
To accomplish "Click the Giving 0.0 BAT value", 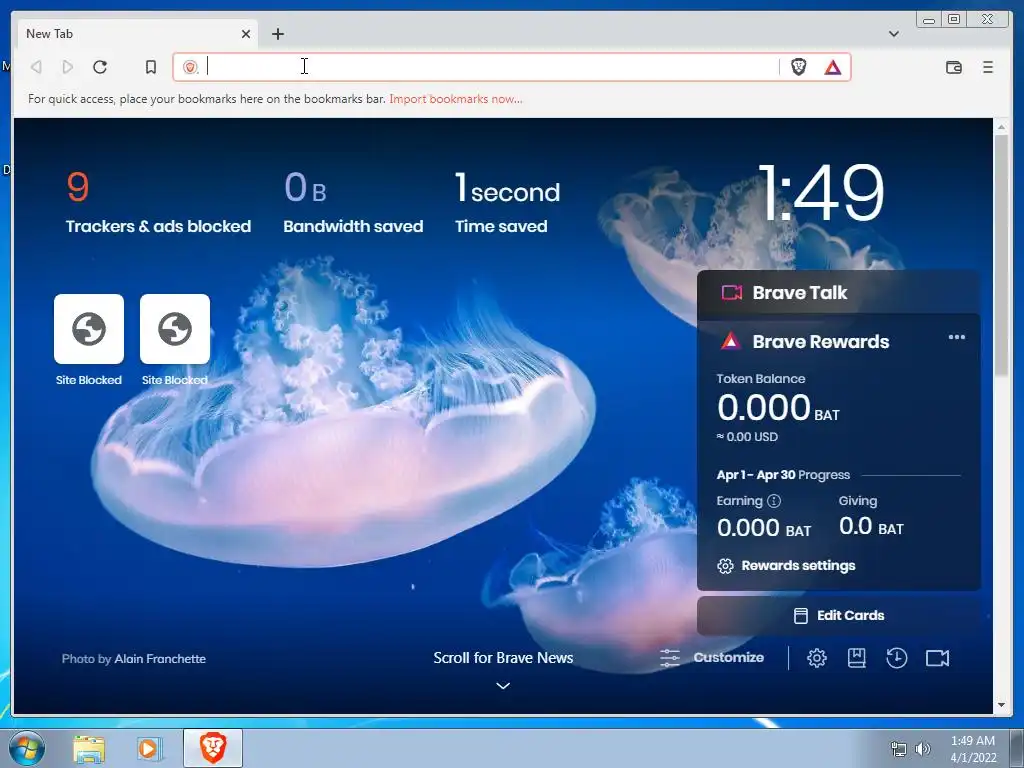I will tap(871, 526).
